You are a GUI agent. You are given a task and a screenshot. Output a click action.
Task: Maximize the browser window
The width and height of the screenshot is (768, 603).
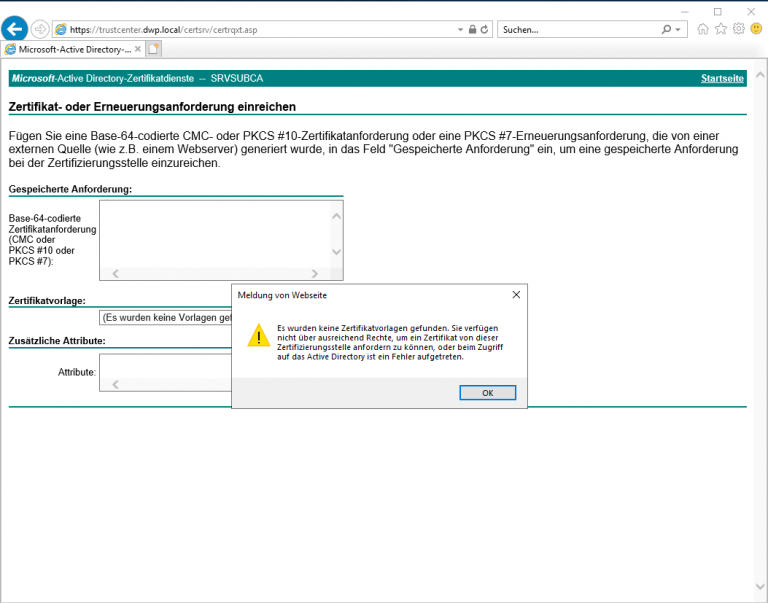tap(718, 12)
